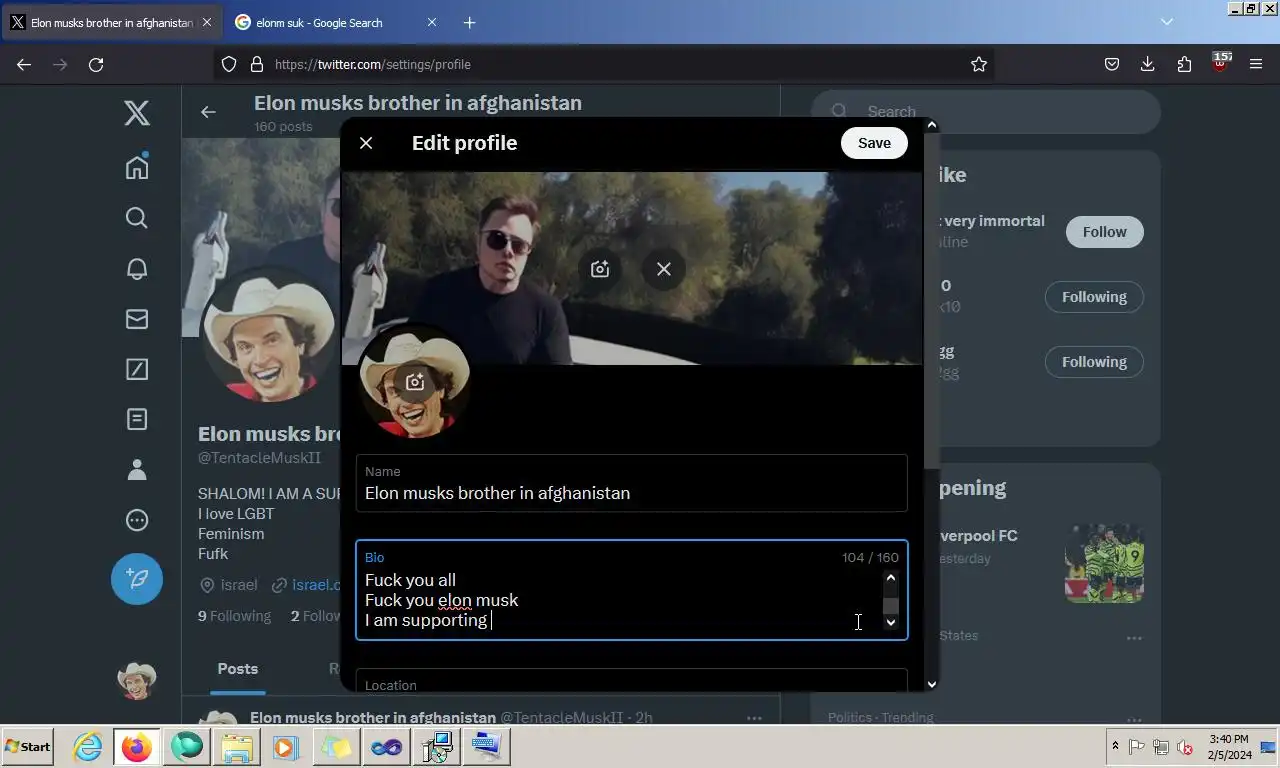Select the Posts tab
1280x768 pixels.
point(238,669)
